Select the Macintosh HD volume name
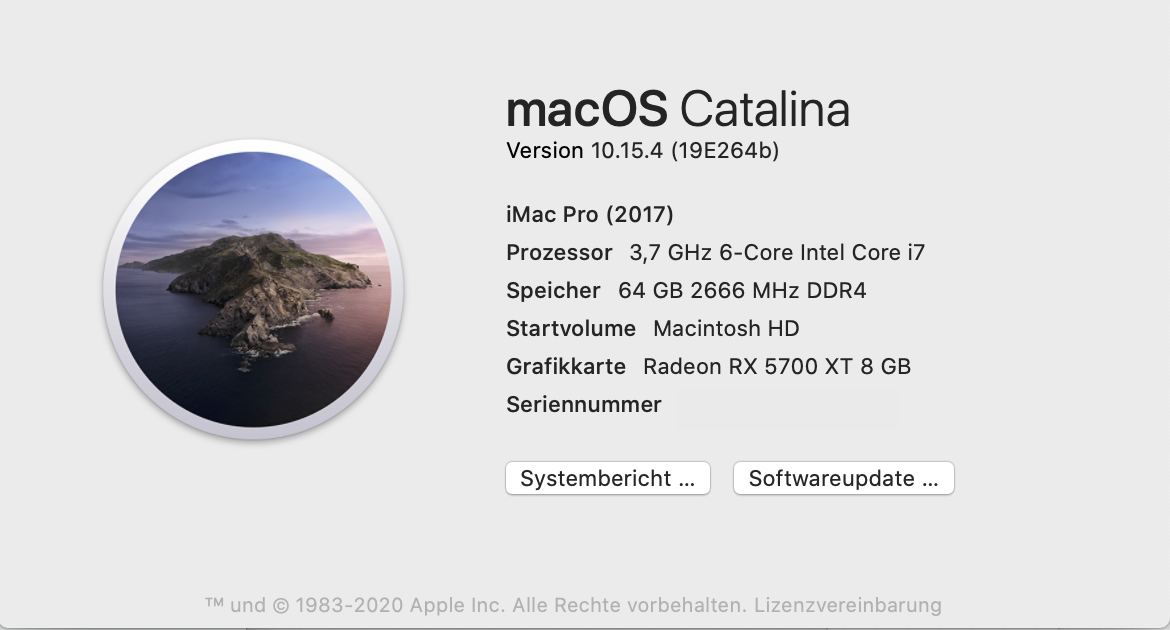This screenshot has height=630, width=1170. click(726, 328)
